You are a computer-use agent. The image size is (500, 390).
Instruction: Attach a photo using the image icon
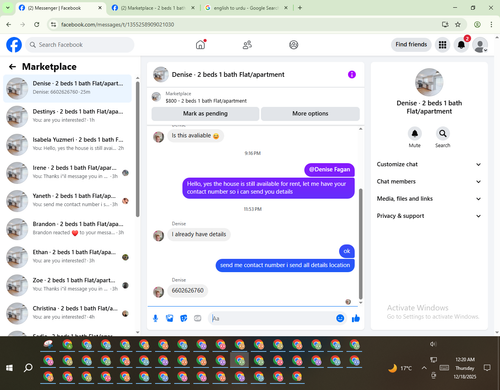[x=170, y=318]
